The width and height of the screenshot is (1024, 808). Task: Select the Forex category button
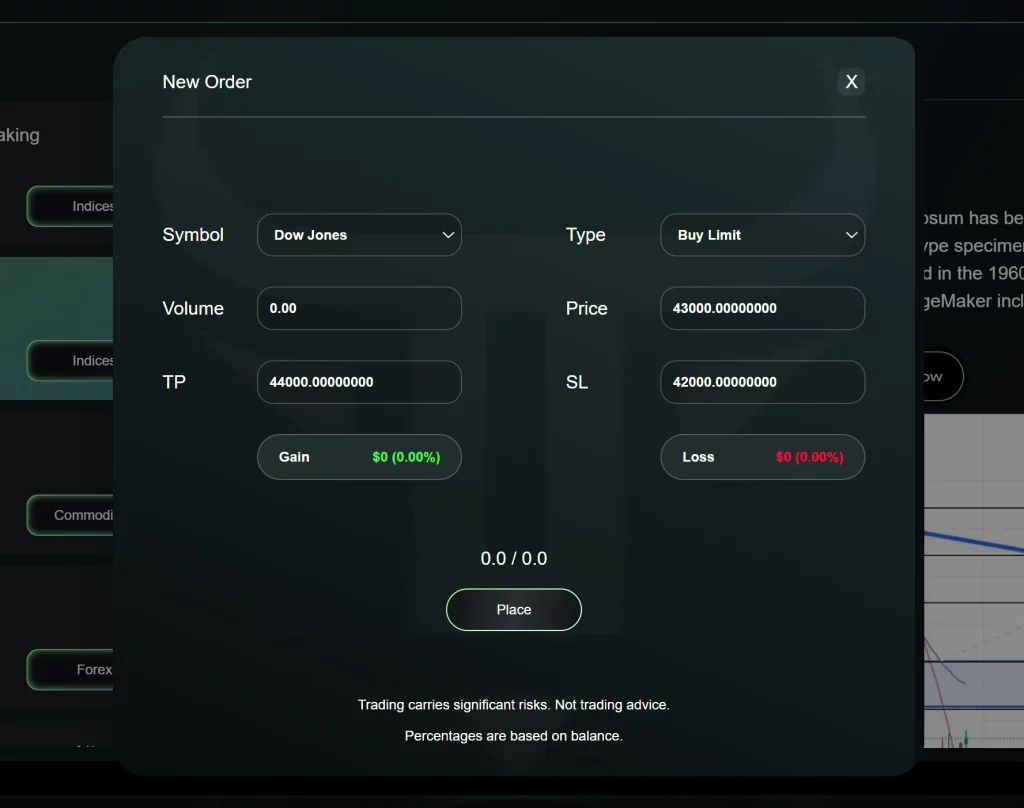(72, 669)
